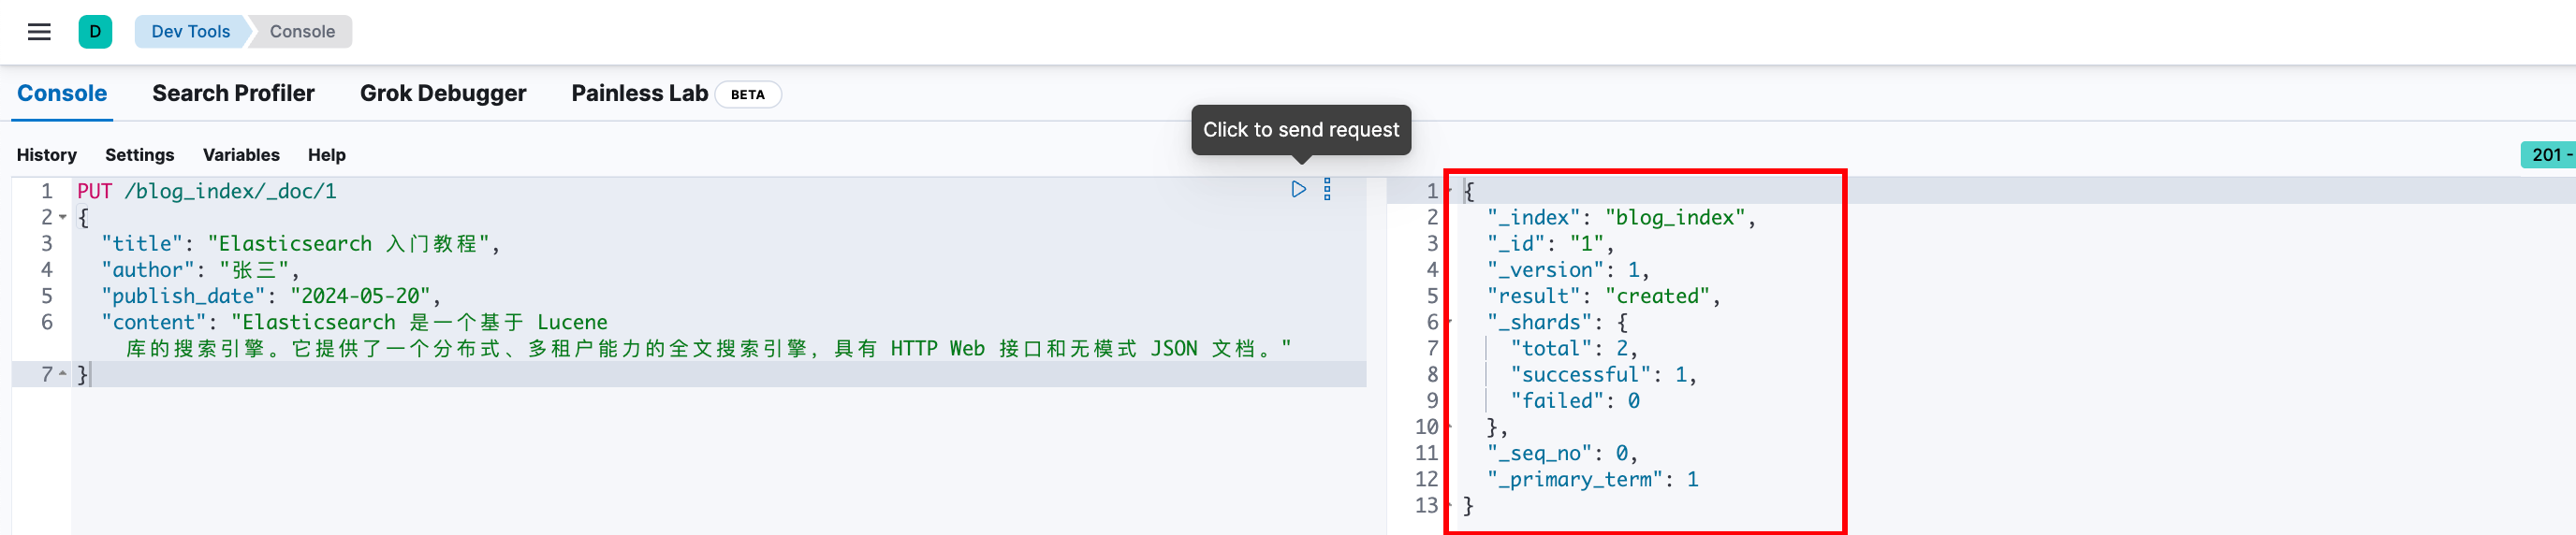Send request with the play icon
This screenshot has width=2576, height=535.
tap(1298, 189)
